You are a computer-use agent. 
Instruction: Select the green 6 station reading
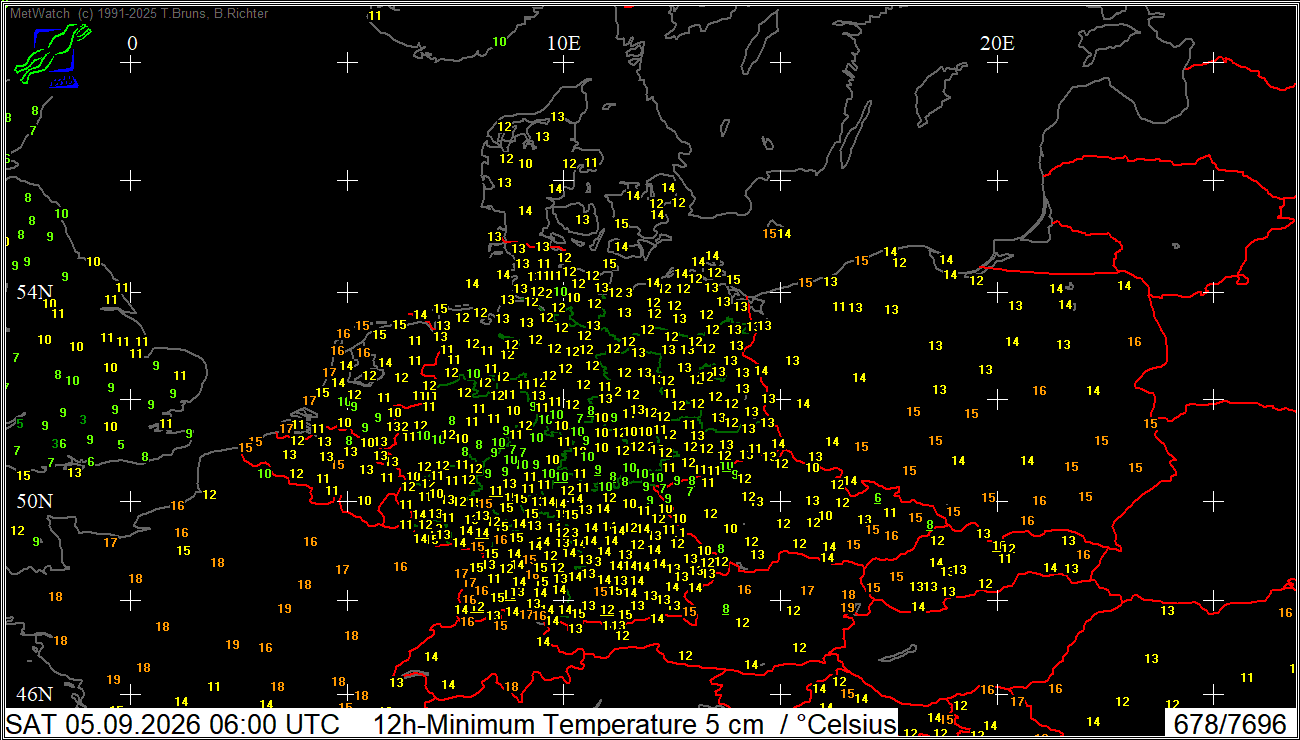click(878, 497)
